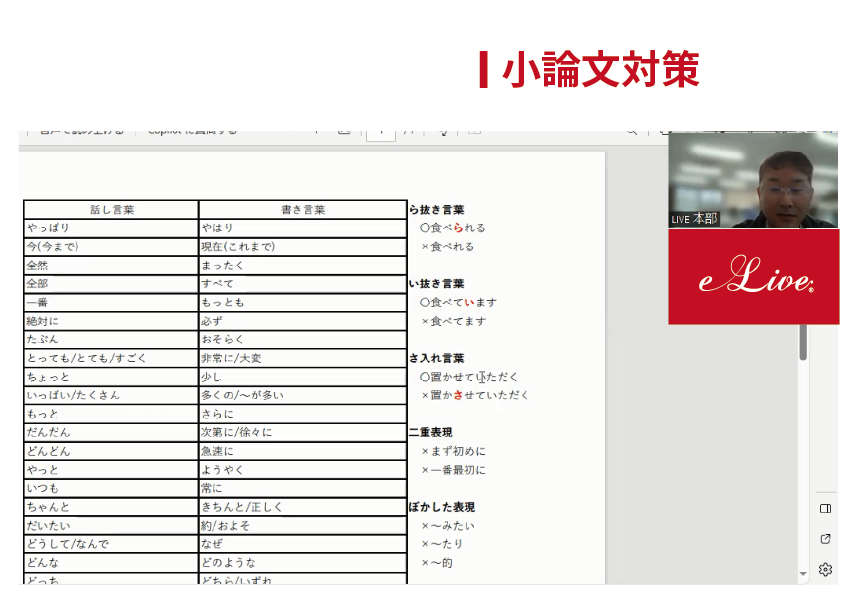Screen dimensions: 860x608
Task: Click the eLive logo banner
Action: point(754,277)
